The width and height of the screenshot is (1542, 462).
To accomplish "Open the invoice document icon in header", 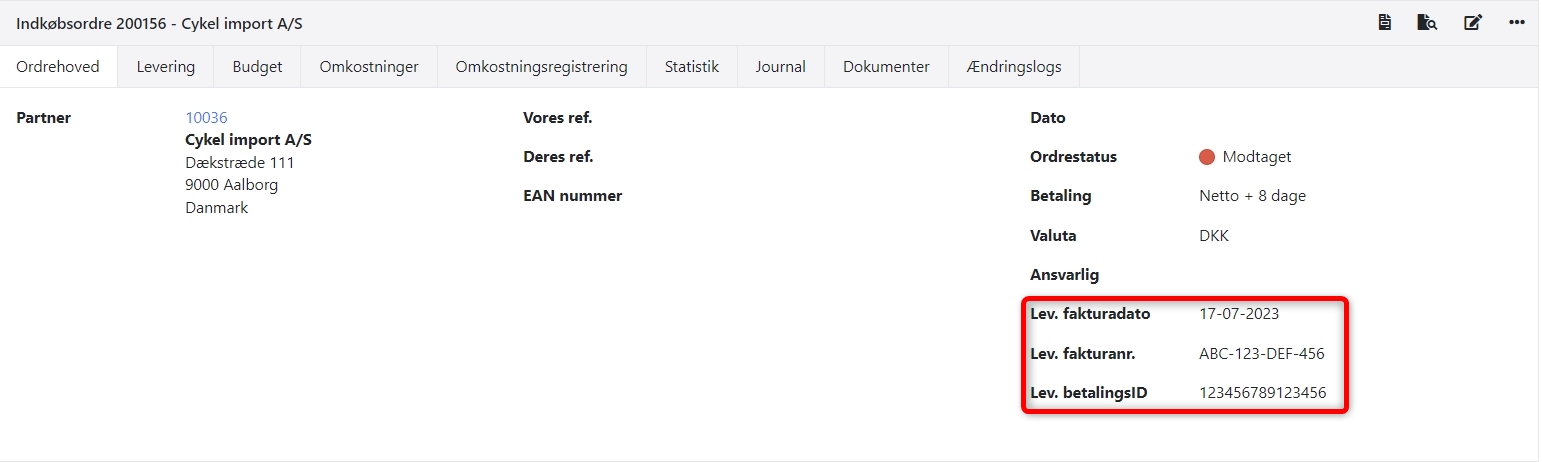I will tap(1385, 22).
